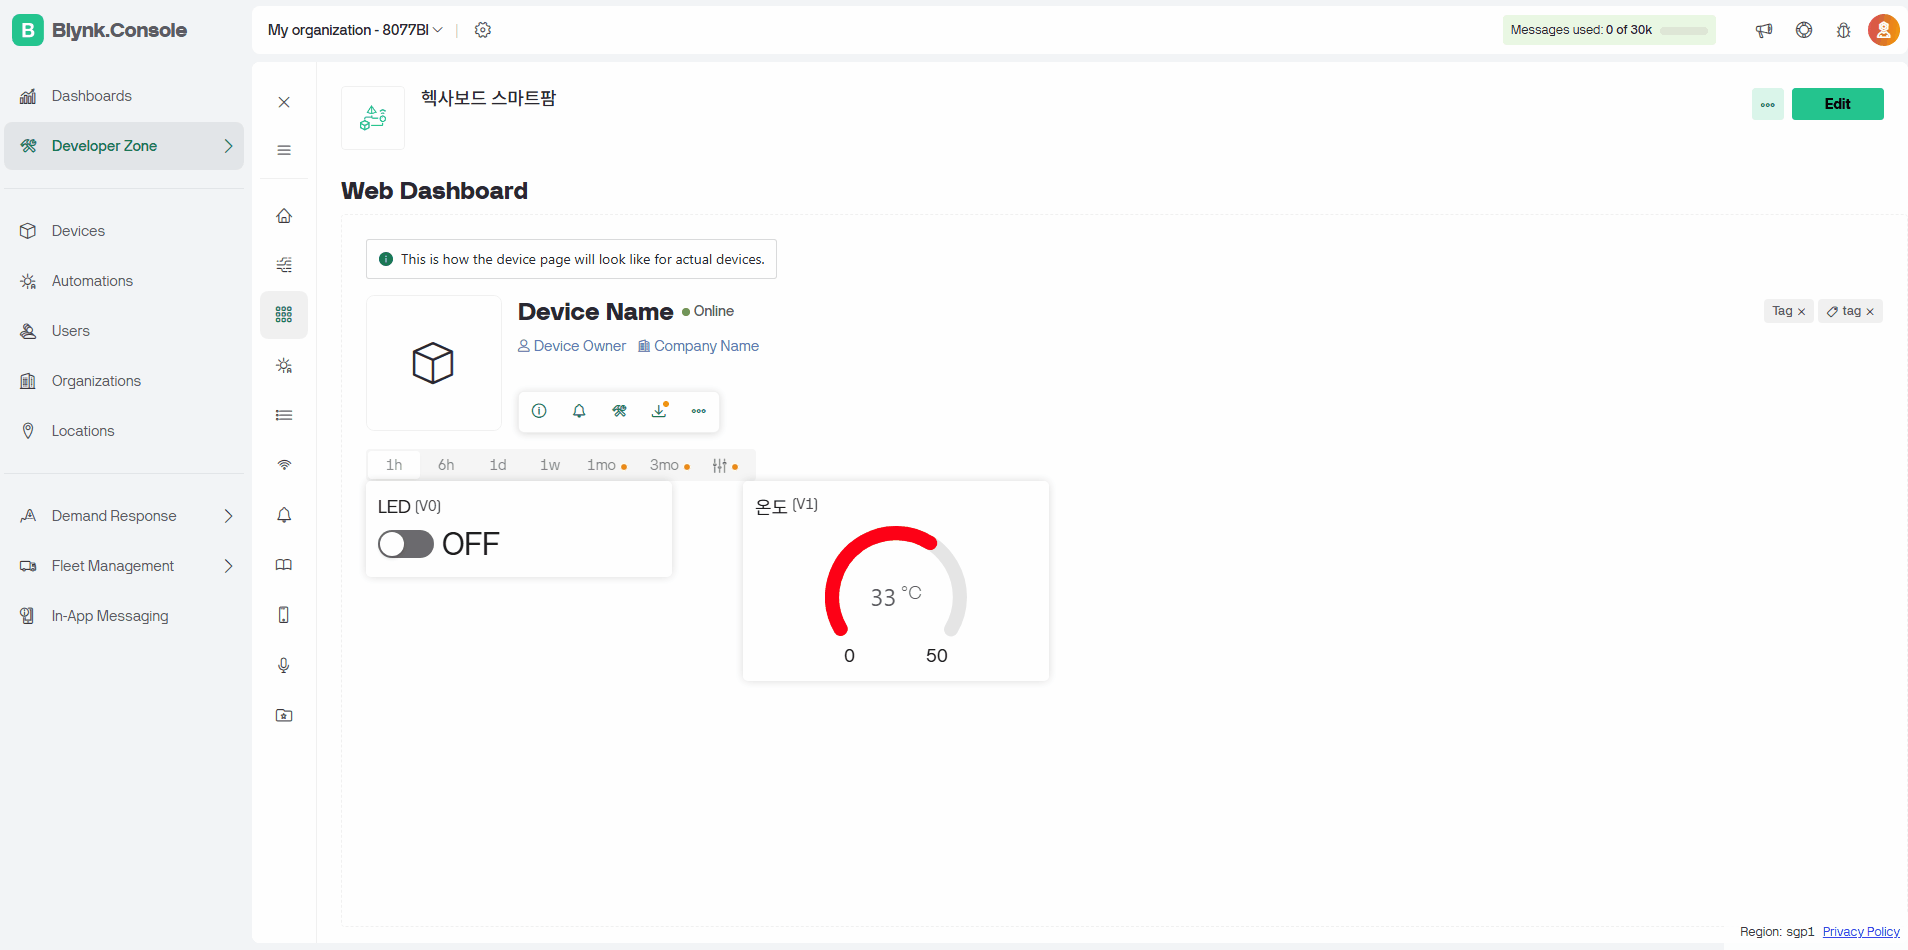Open the Mobile Dashboard phone icon
Screen dimensions: 1908x950
coord(284,615)
